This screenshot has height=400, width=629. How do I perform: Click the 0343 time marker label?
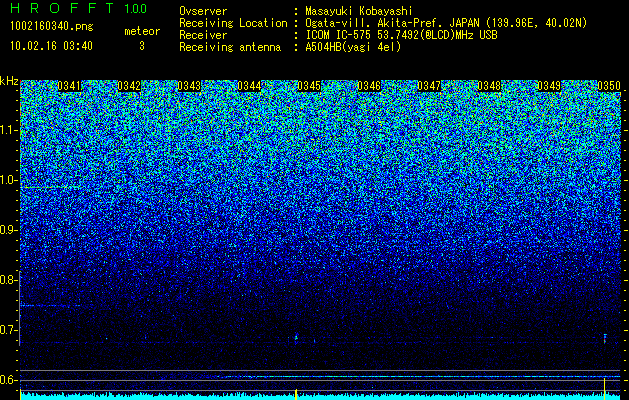189,86
